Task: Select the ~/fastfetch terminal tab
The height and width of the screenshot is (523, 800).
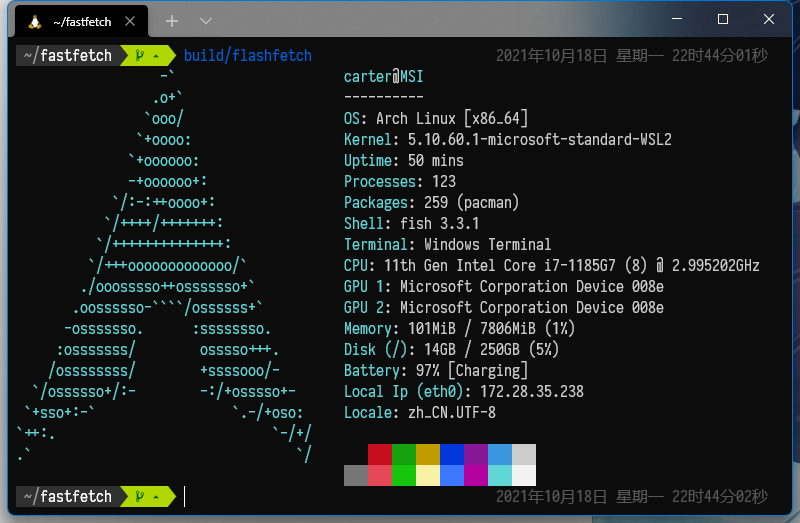Action: point(82,21)
